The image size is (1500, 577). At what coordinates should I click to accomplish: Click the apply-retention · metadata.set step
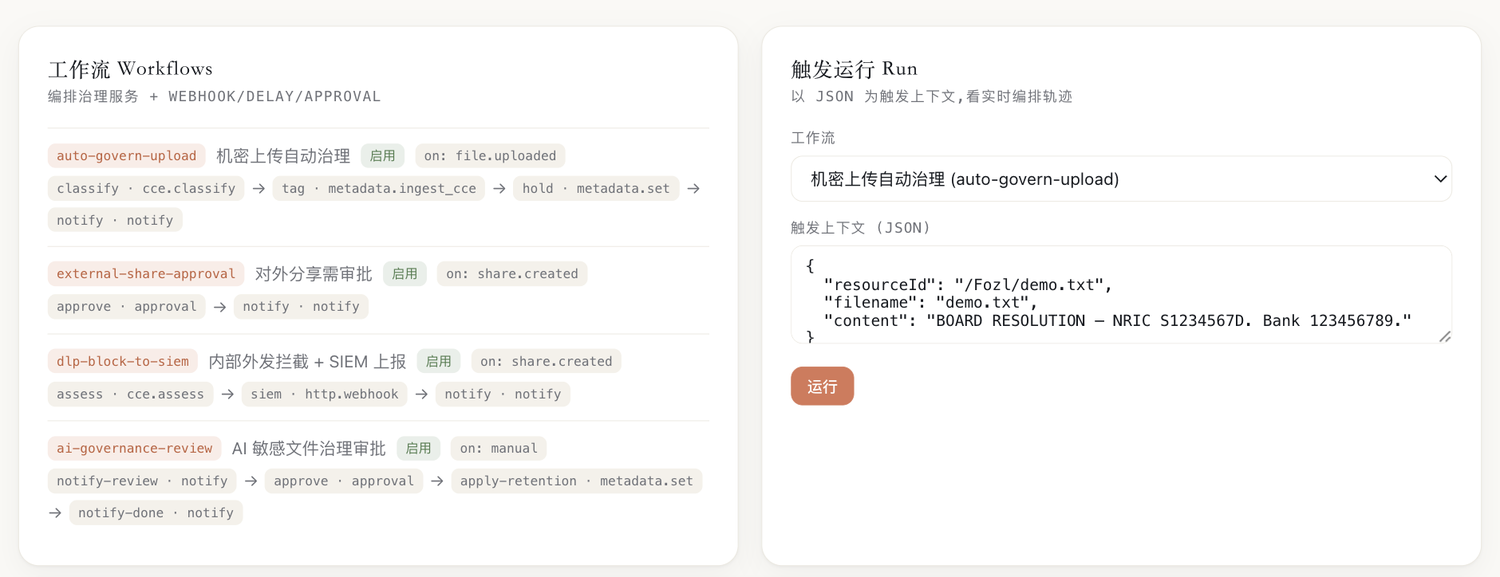point(577,481)
